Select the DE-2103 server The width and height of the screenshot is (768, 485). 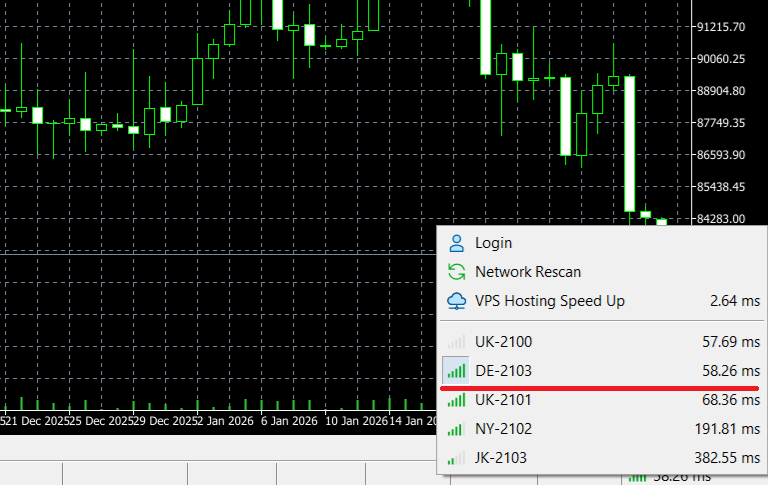(x=601, y=371)
